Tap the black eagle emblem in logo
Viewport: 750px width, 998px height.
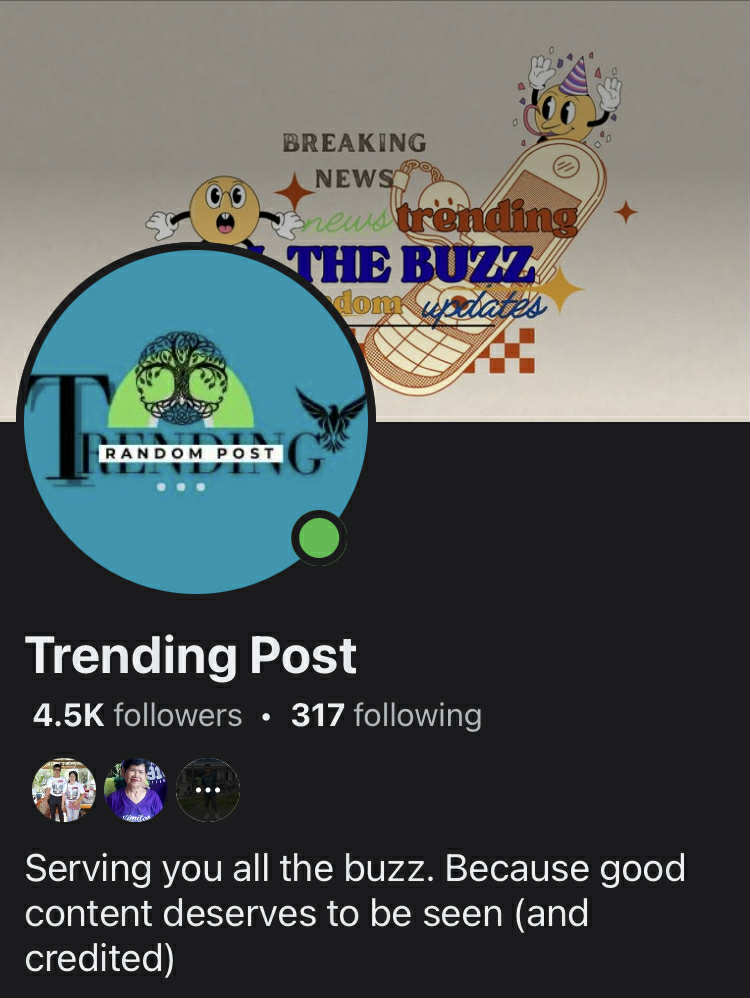[x=330, y=419]
